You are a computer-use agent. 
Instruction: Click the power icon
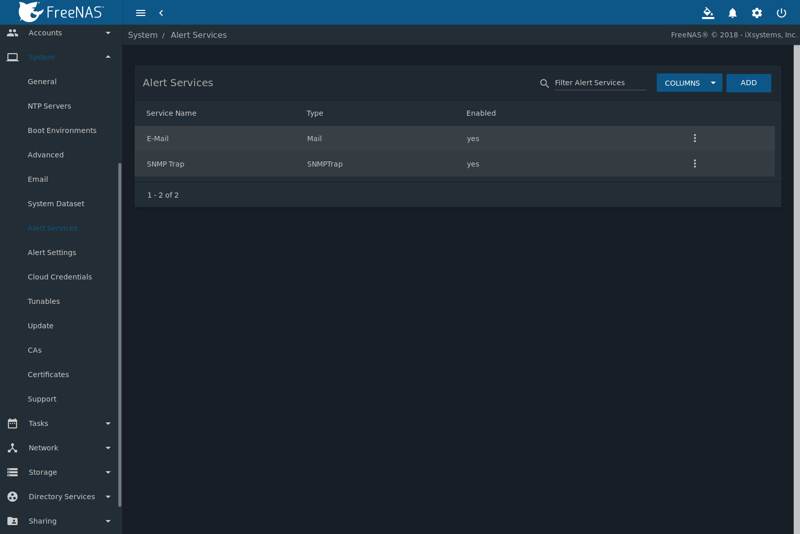click(781, 13)
